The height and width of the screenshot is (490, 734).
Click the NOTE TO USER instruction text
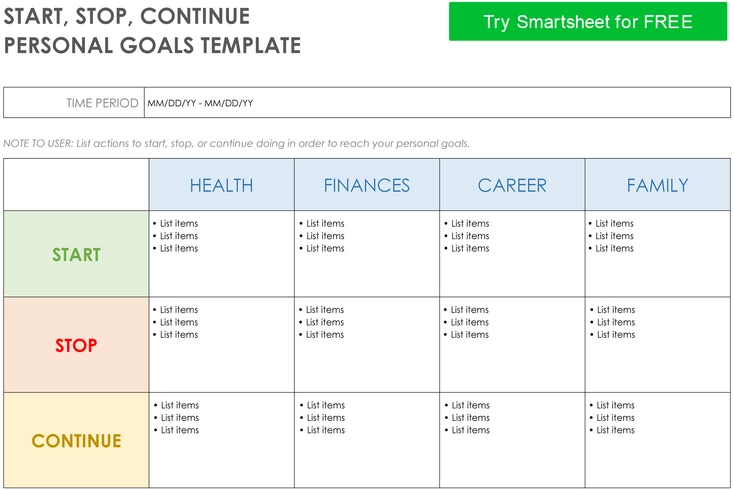236,143
